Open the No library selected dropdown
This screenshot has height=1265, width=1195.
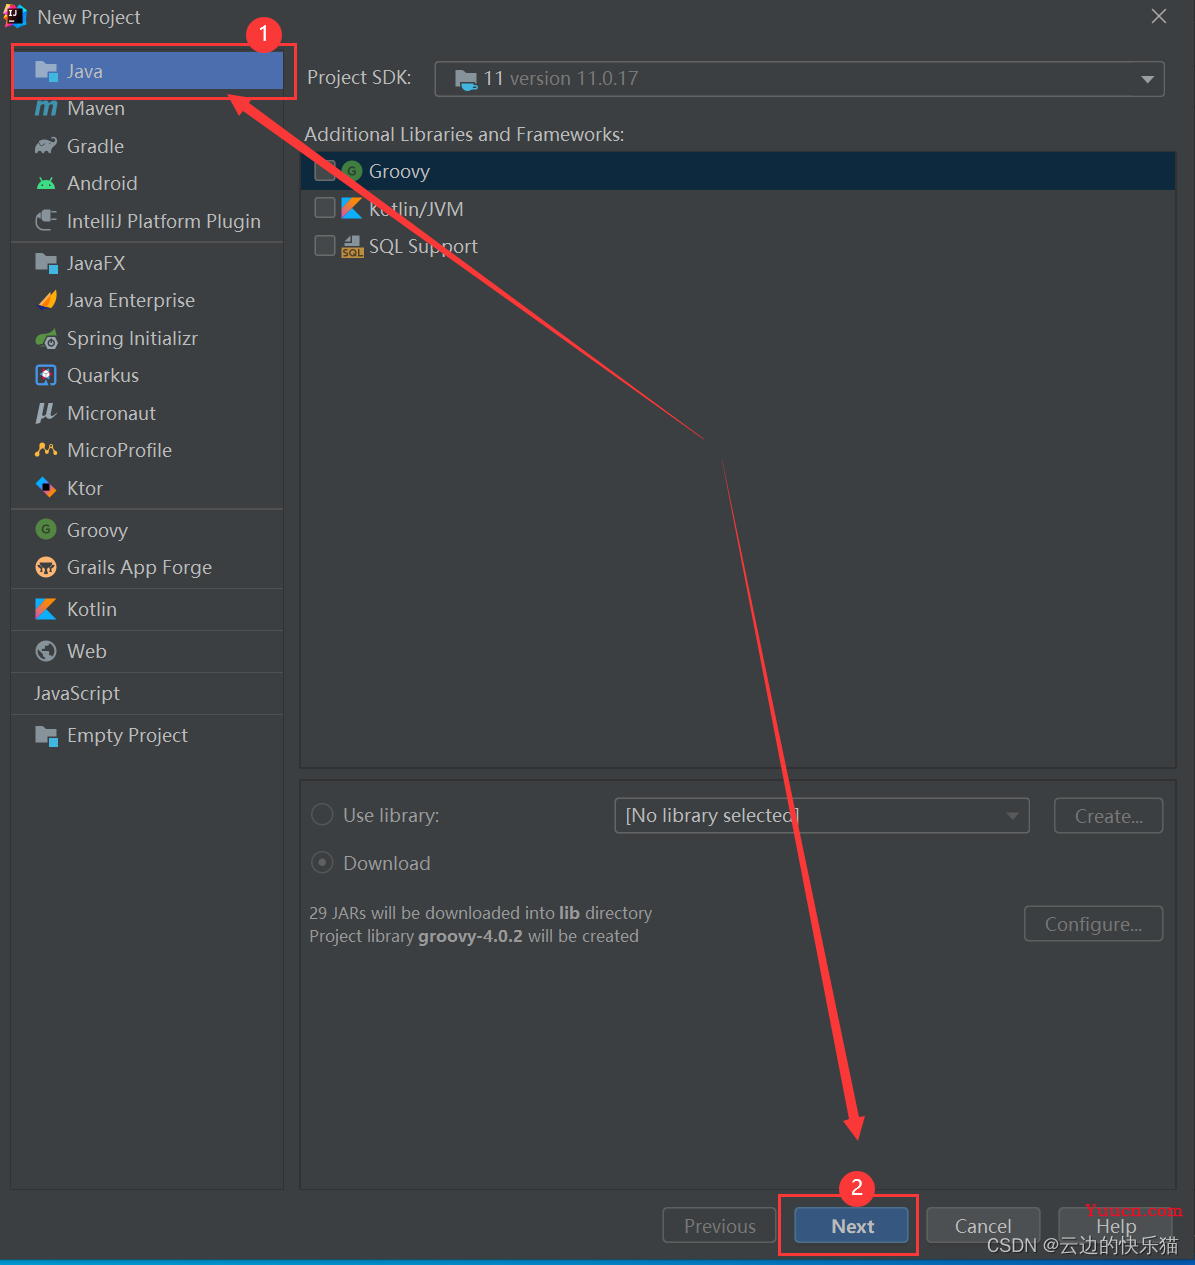tap(822, 815)
